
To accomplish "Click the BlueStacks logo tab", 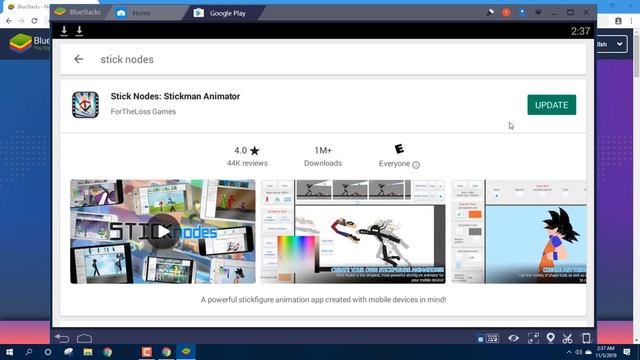I will click(78, 12).
